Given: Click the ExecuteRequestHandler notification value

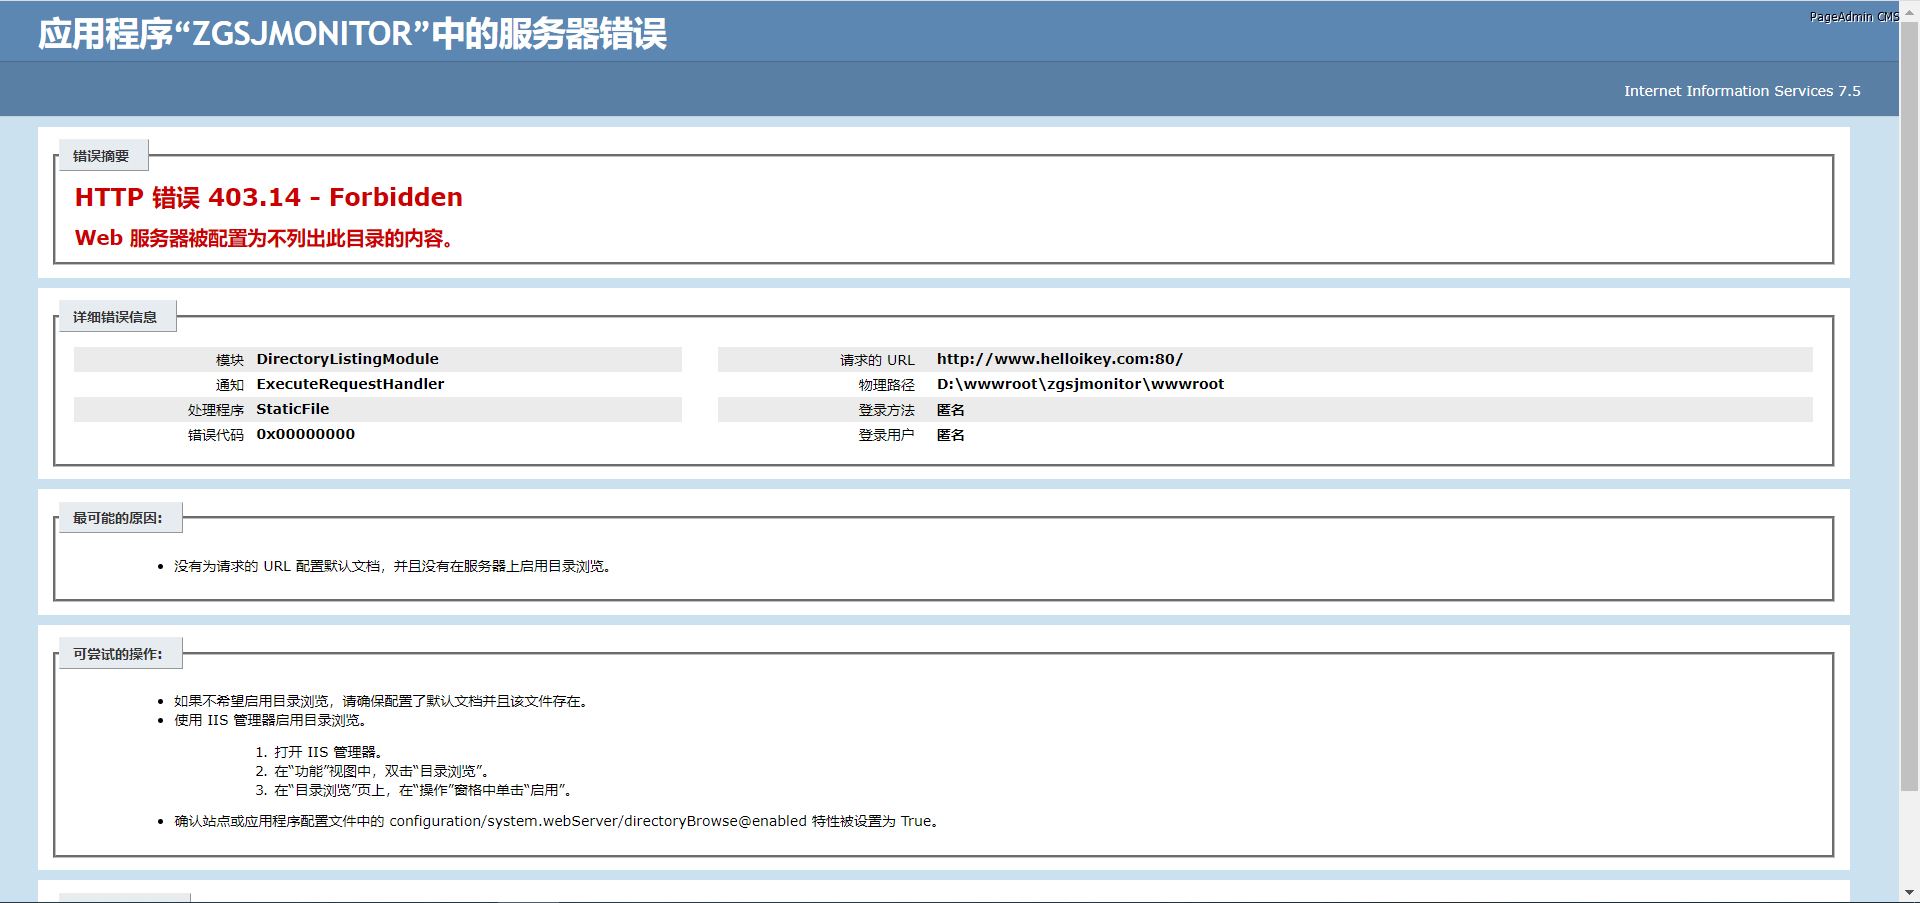Looking at the screenshot, I should (350, 384).
